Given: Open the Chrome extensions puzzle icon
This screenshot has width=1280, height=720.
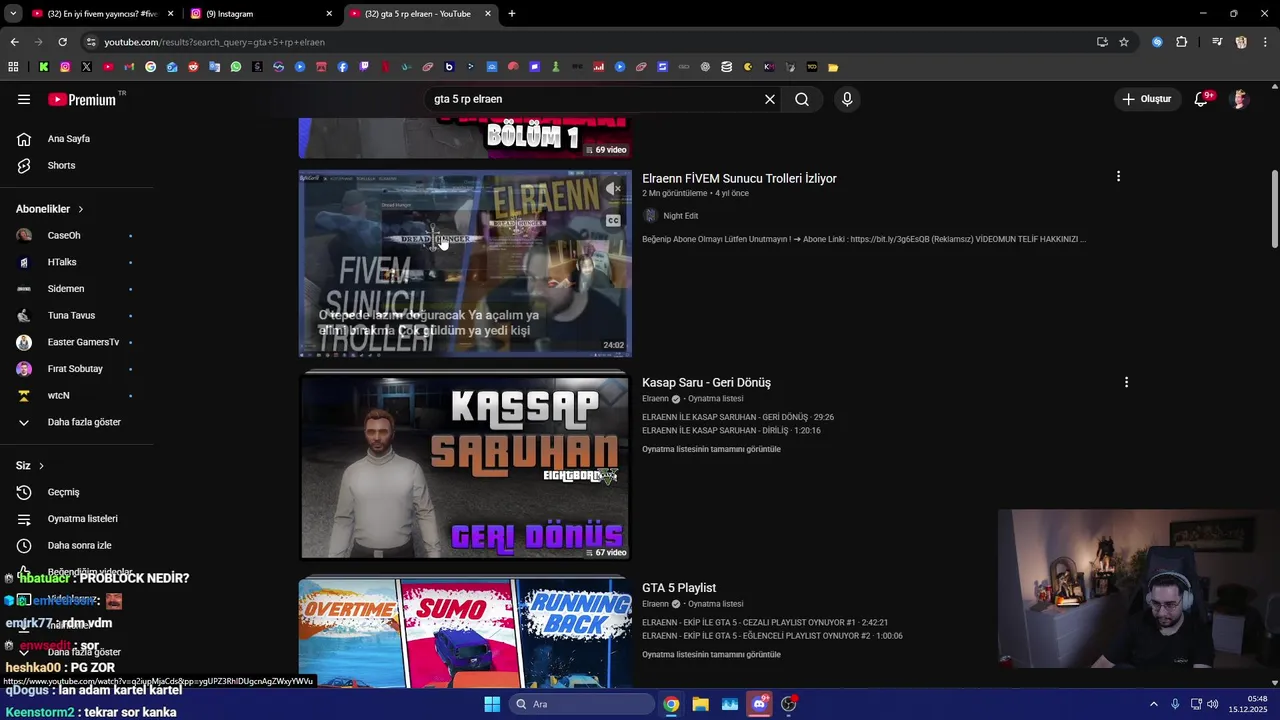Looking at the screenshot, I should (1181, 42).
